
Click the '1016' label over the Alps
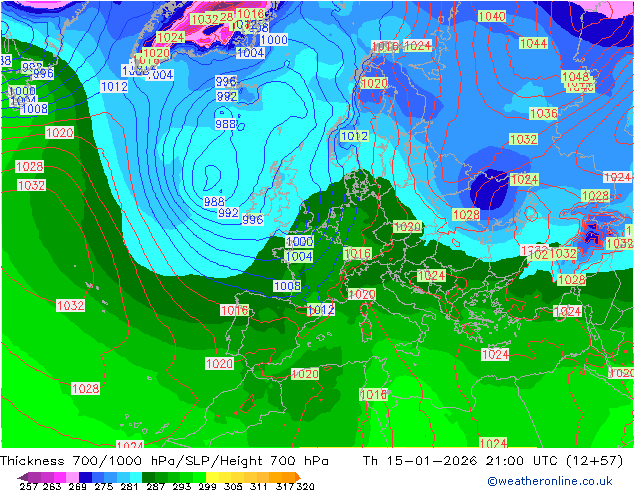pos(357,254)
